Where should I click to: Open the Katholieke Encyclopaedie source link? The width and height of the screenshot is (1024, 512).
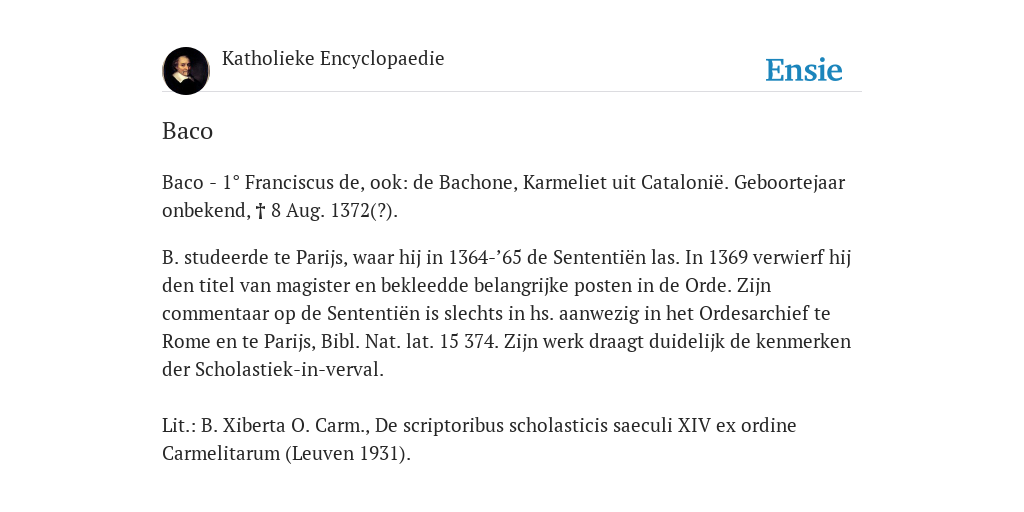pyautogui.click(x=333, y=58)
